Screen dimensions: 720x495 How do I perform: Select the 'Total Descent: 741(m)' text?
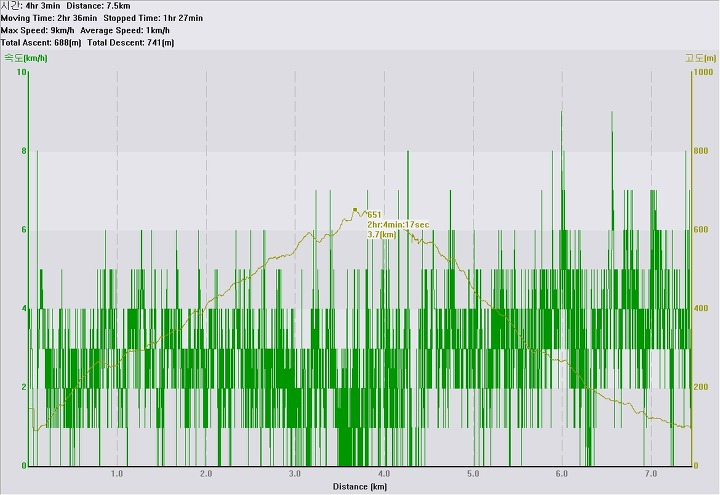131,43
